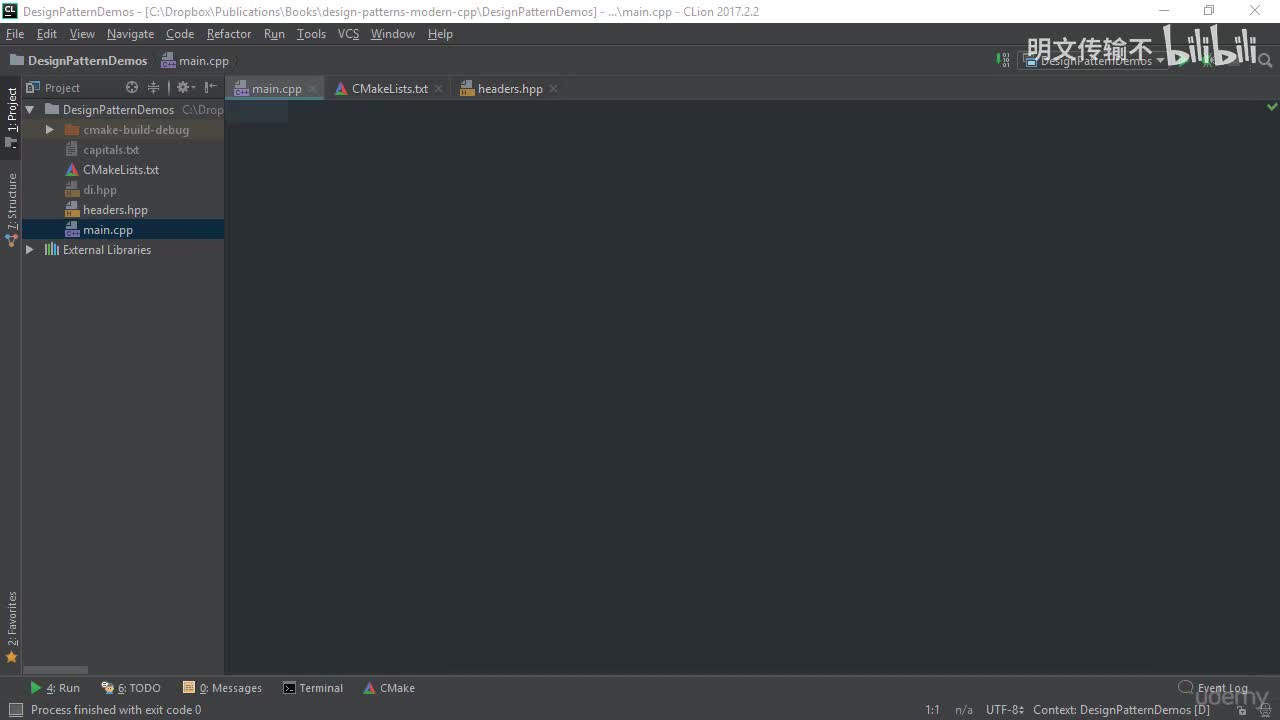Image resolution: width=1280 pixels, height=720 pixels.
Task: Click the horizontal scrollbar of the Project panel
Action: coord(56,670)
